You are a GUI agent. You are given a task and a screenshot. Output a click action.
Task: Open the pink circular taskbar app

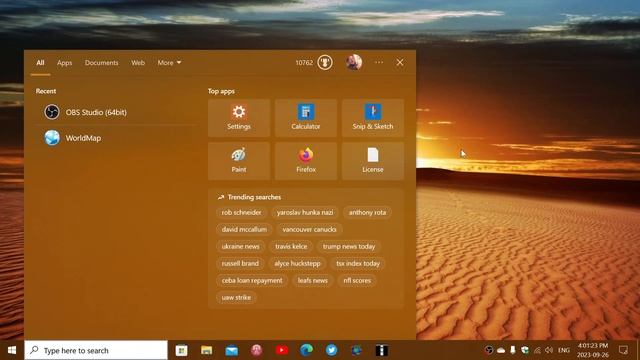(256, 350)
